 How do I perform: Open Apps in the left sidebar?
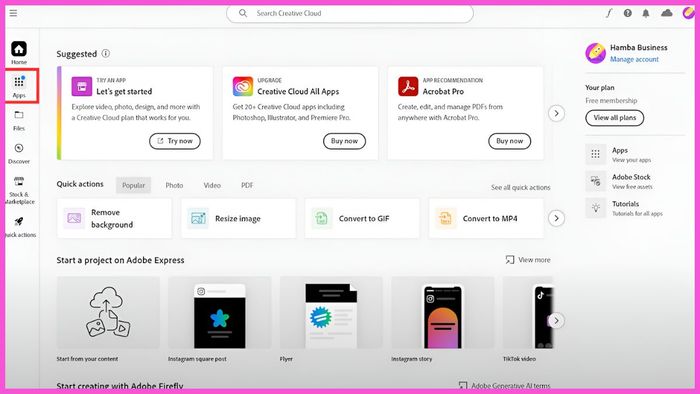click(x=19, y=86)
